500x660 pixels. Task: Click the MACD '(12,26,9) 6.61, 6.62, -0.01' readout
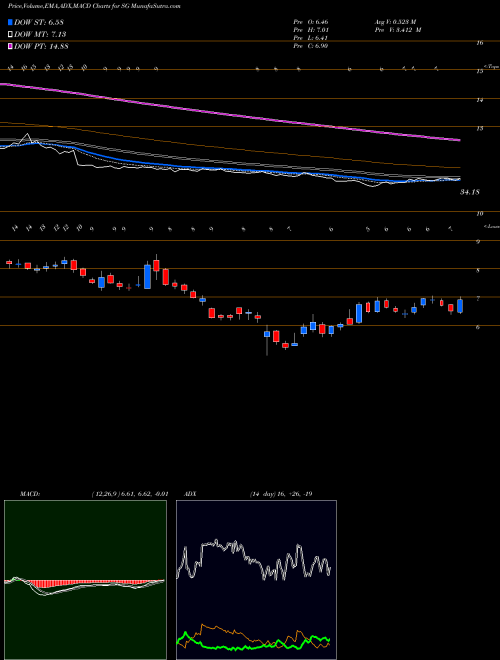(x=130, y=494)
